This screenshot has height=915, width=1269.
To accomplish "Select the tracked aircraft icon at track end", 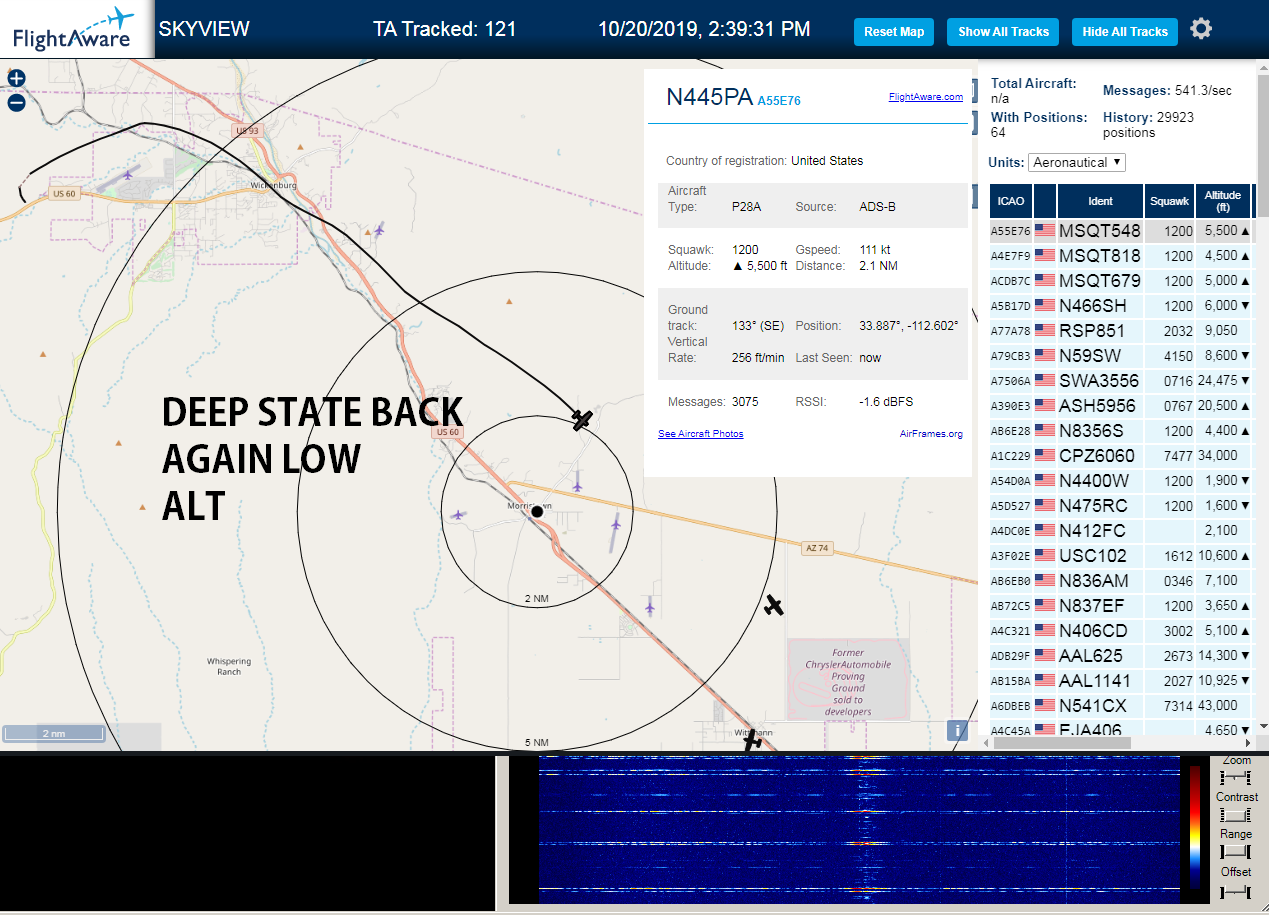I will coord(582,420).
